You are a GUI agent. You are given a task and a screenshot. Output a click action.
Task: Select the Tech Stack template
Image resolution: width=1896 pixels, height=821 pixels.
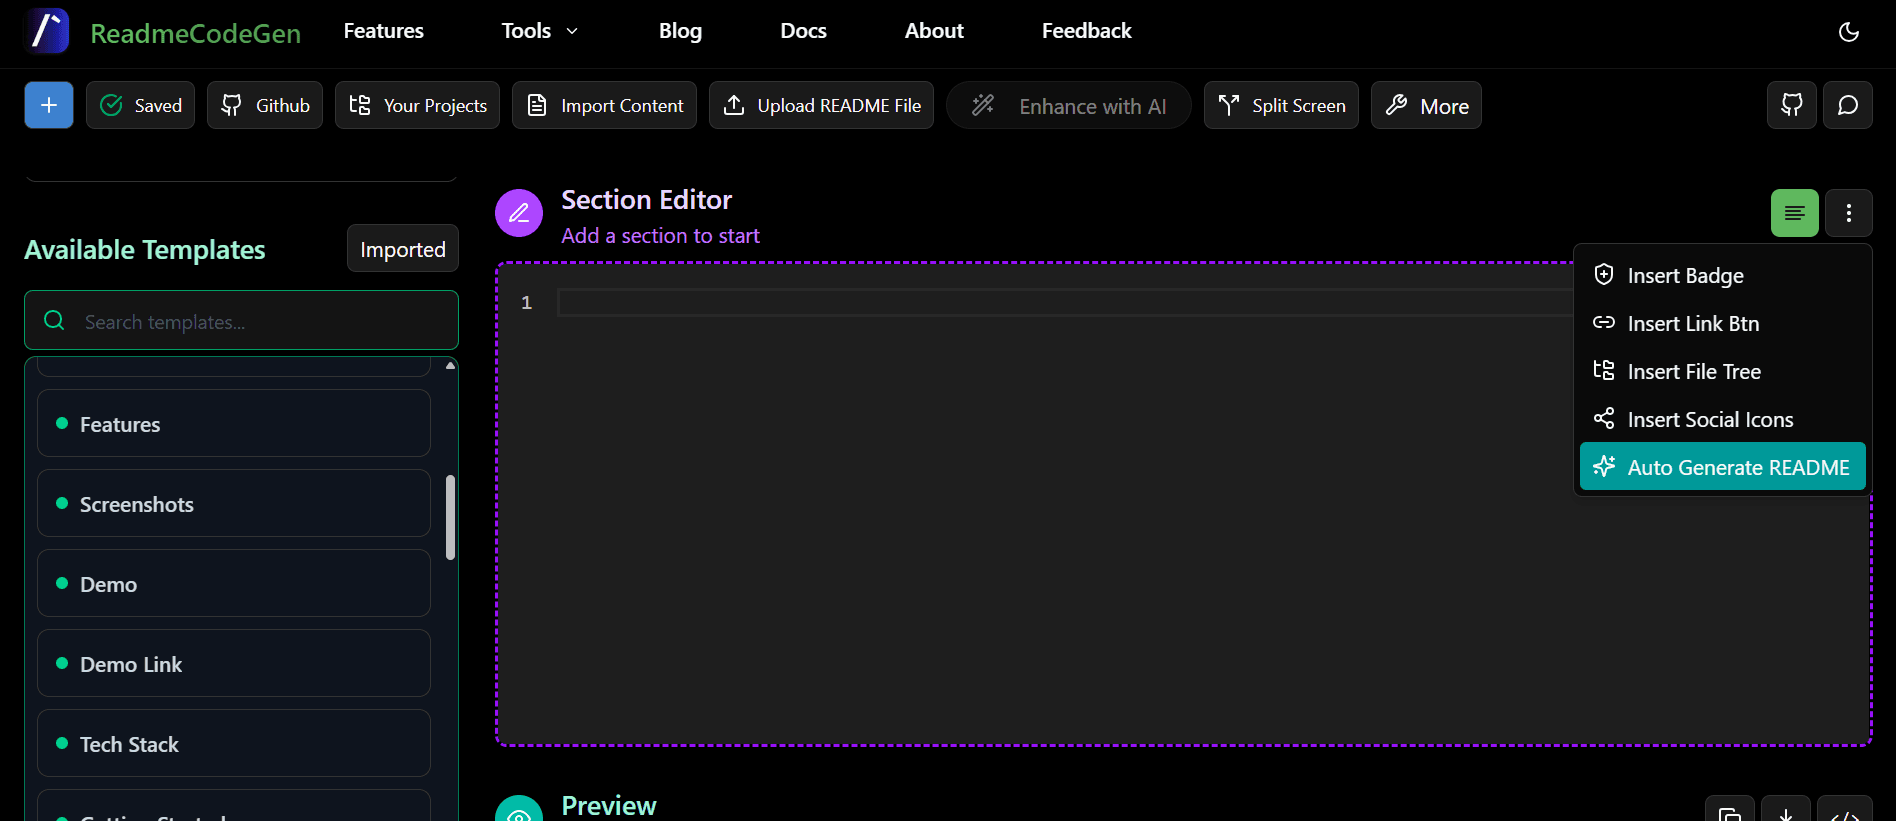tap(234, 744)
